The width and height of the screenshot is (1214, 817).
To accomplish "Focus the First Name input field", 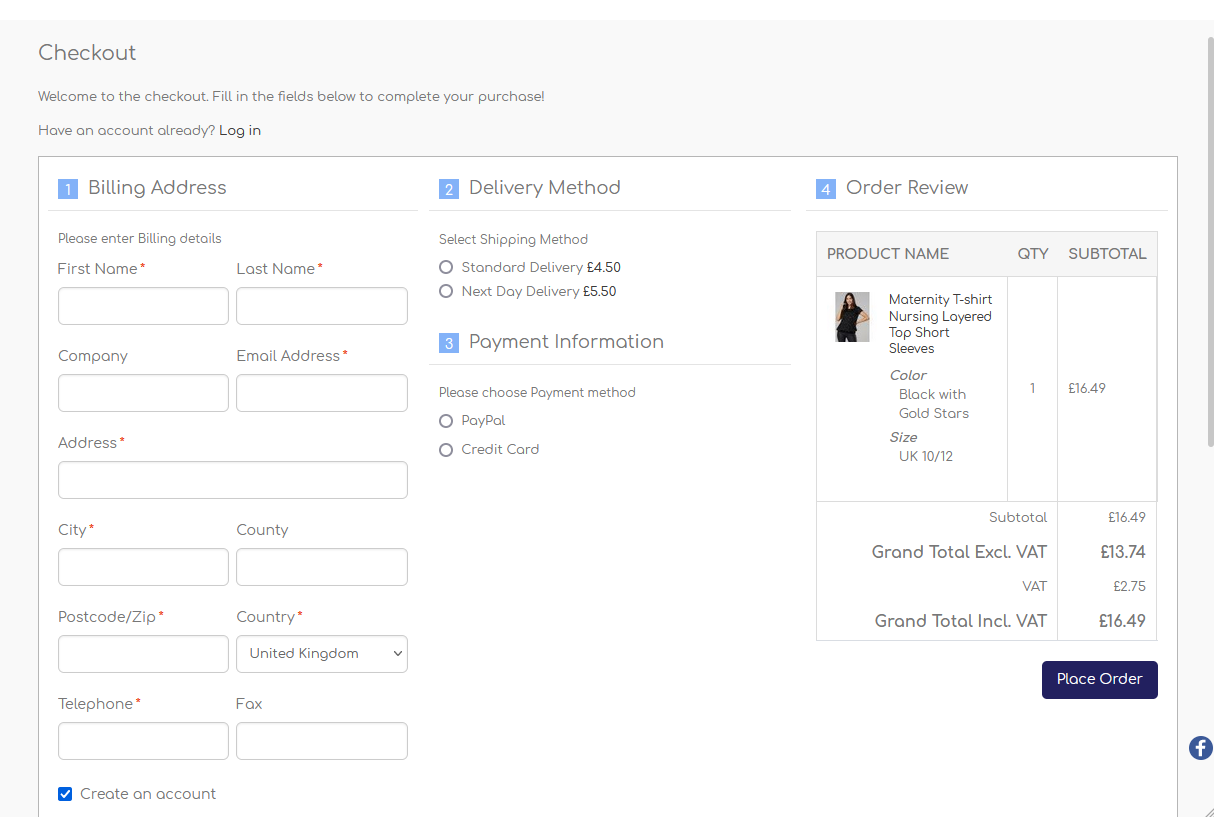I will click(x=143, y=306).
